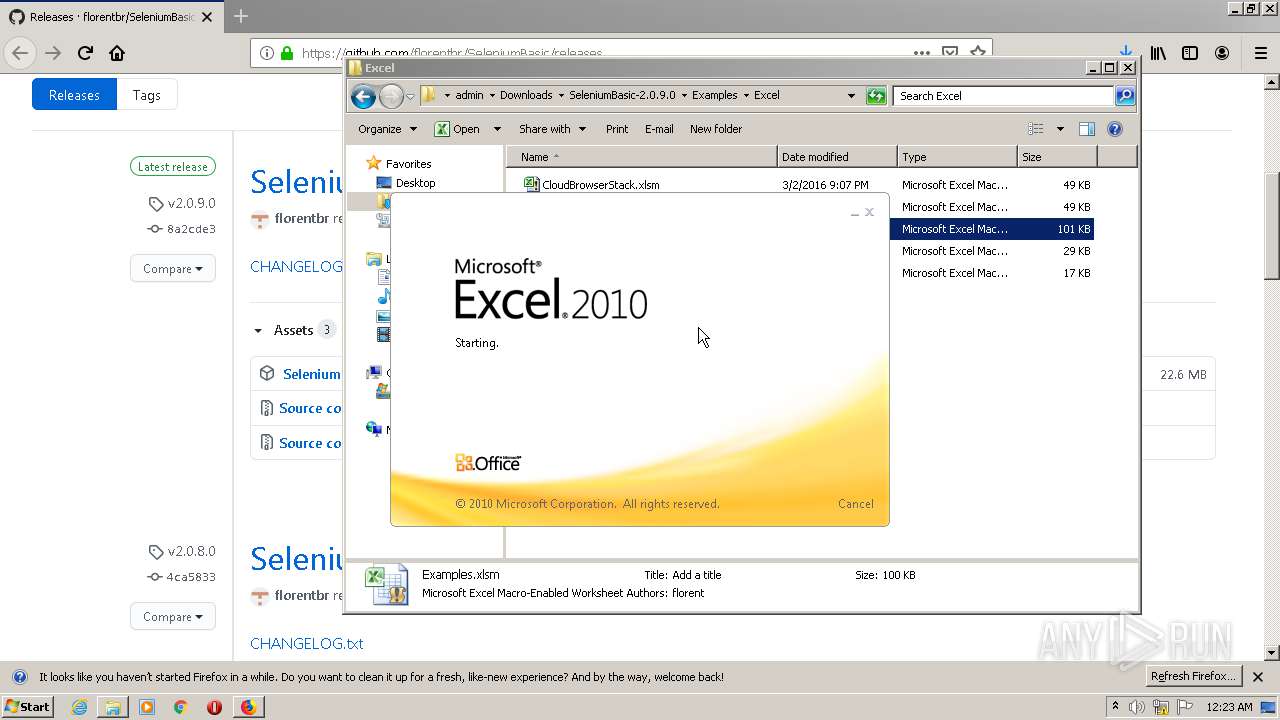This screenshot has width=1280, height=720.
Task: Open v2.0.8.0 tag link
Action: pos(182,551)
